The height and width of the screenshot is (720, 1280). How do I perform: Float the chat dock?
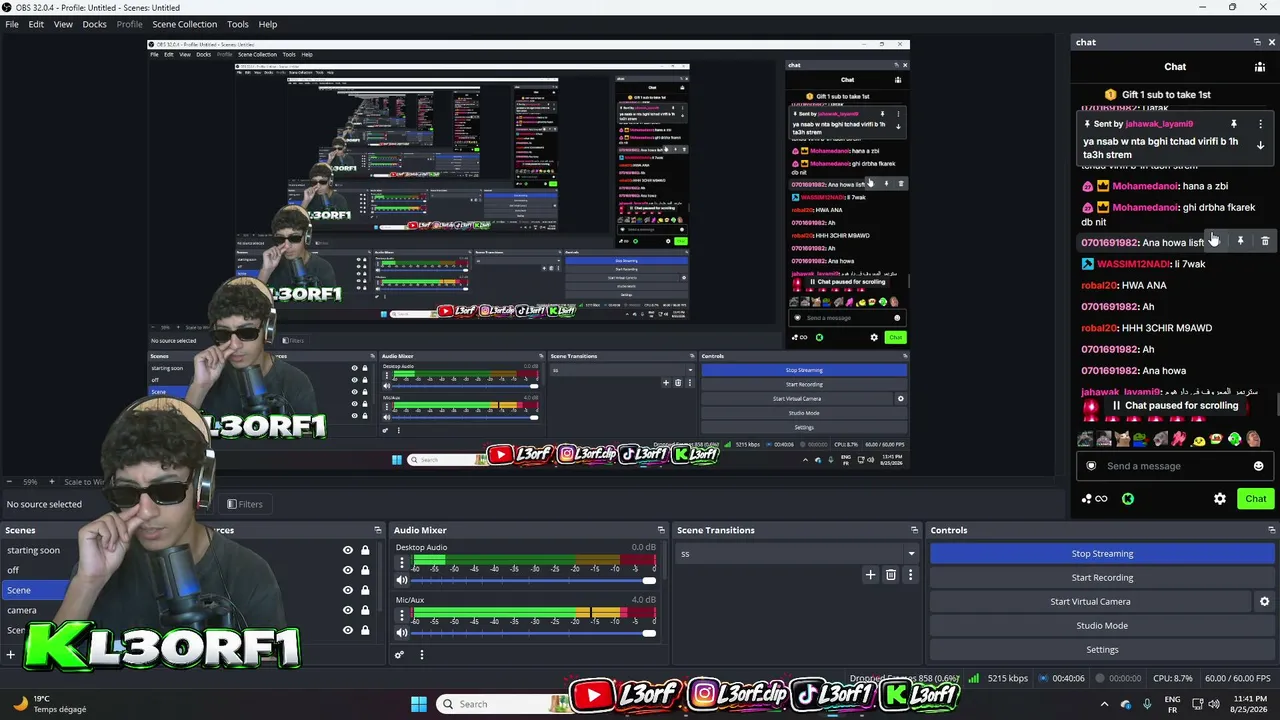1257,42
